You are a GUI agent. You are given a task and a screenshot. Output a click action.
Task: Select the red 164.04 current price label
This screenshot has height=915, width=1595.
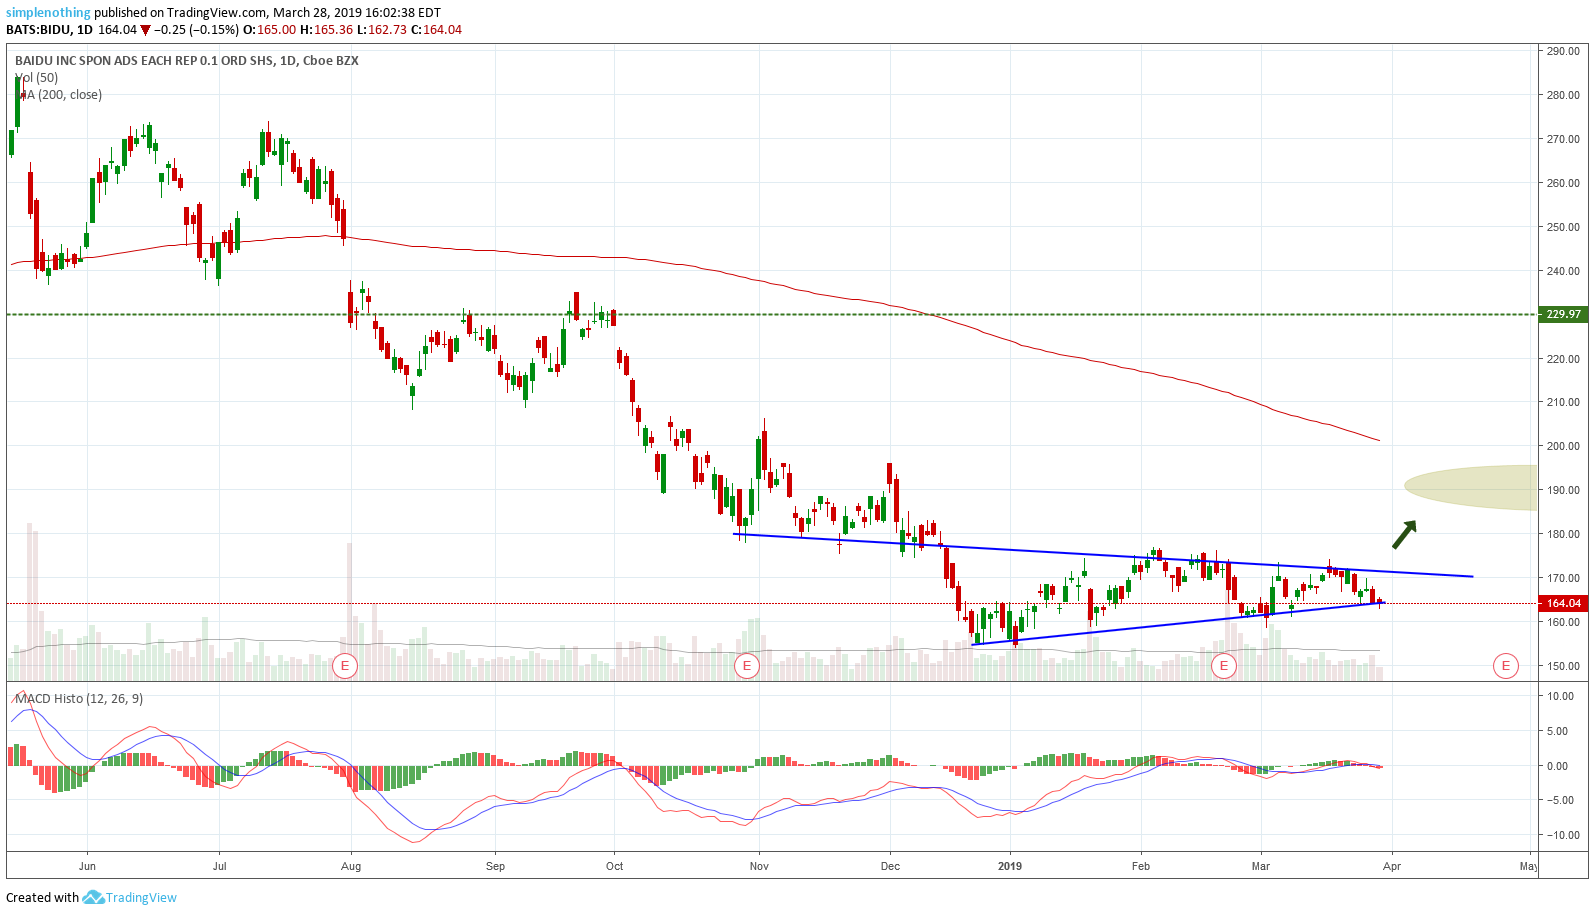(x=1564, y=603)
